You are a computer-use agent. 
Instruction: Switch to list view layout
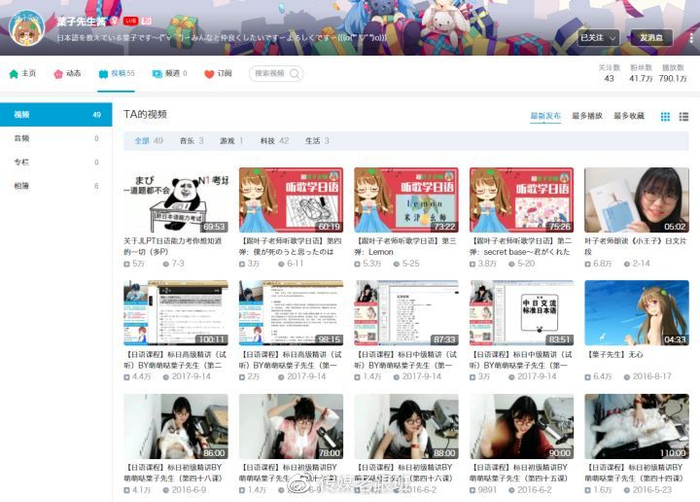(x=685, y=117)
